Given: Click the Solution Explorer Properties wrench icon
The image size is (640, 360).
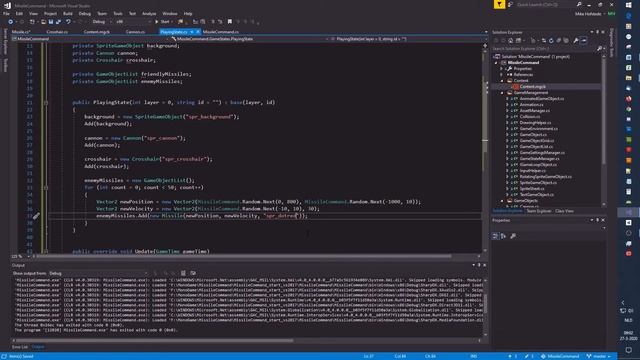Looking at the screenshot, I should tap(576, 40).
